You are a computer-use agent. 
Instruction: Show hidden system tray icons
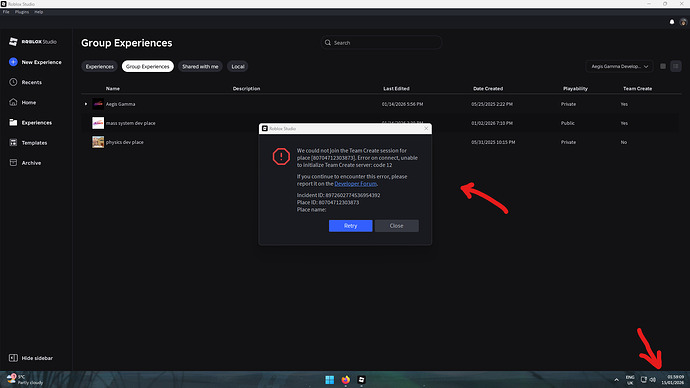(x=617, y=380)
